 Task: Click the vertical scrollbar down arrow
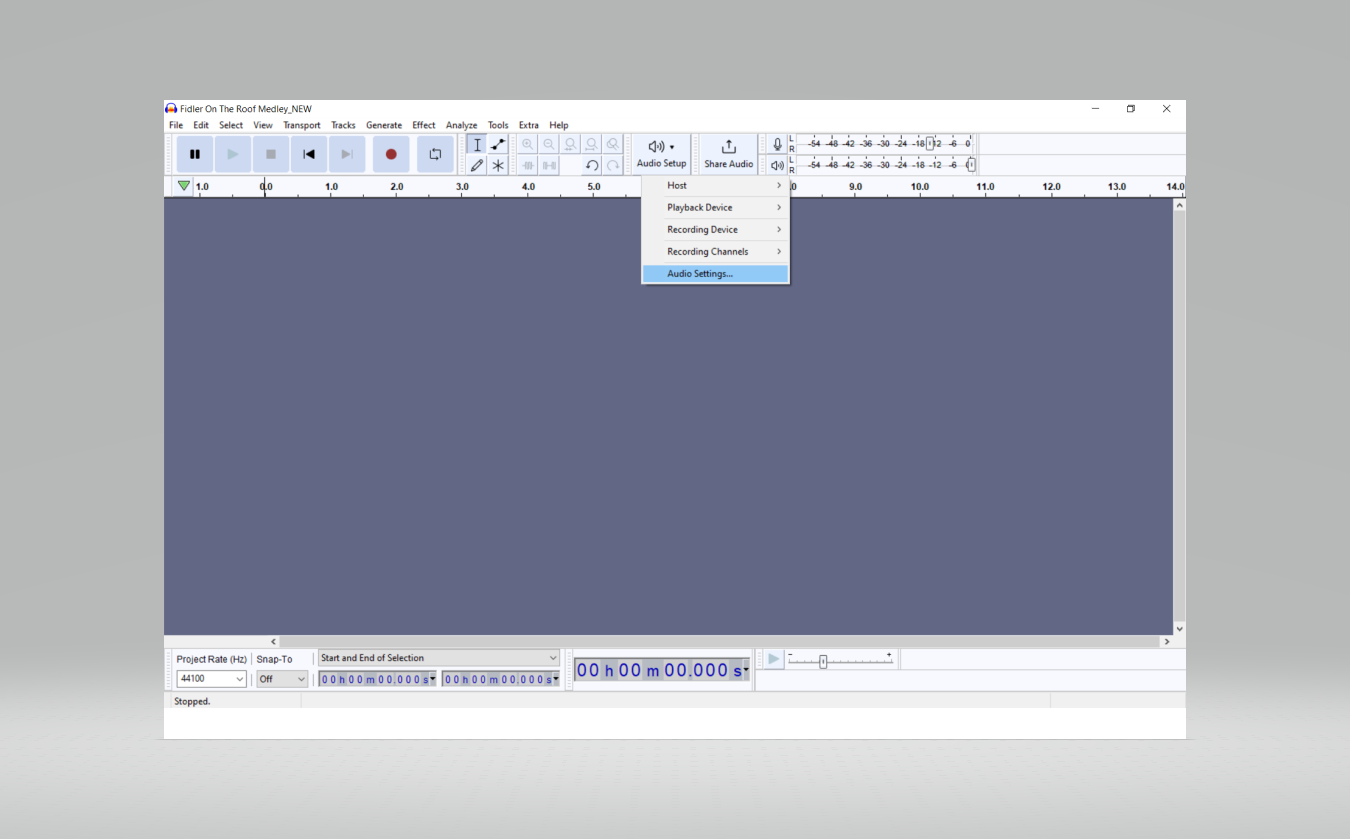pyautogui.click(x=1179, y=629)
